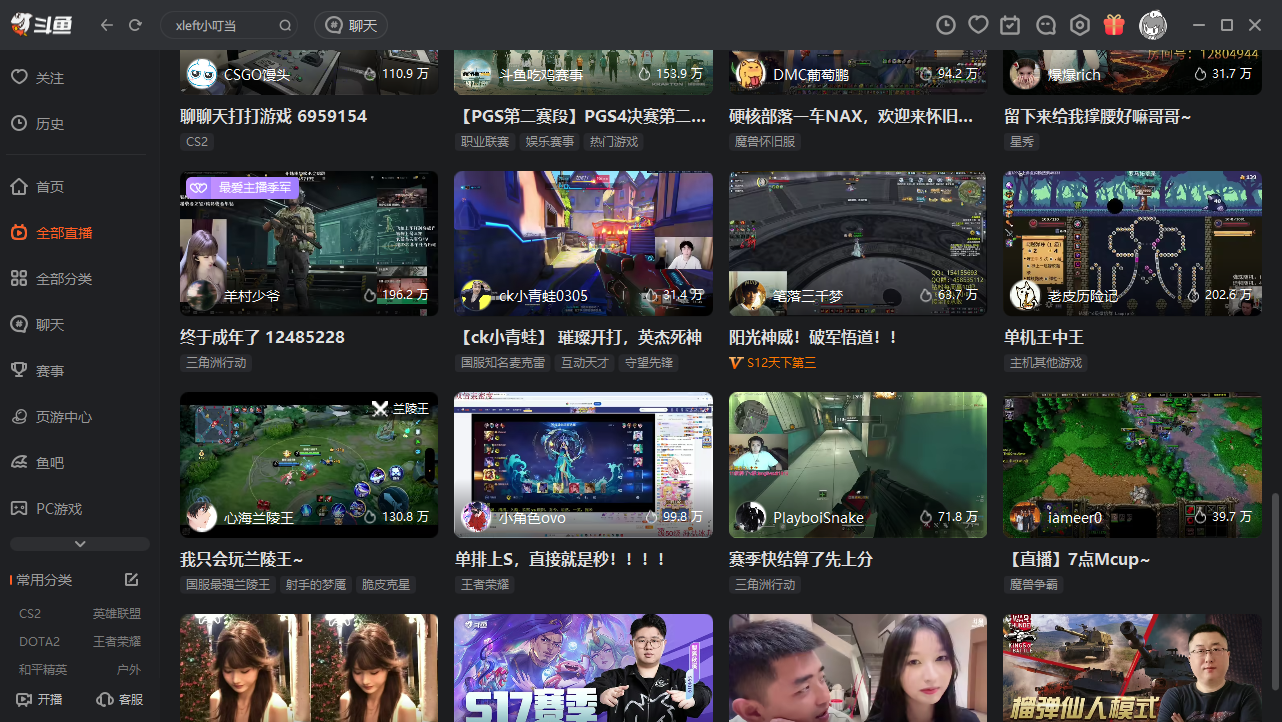Image resolution: width=1282 pixels, height=722 pixels.
Task: Click the 娱乐赛事 tag
Action: click(x=550, y=142)
